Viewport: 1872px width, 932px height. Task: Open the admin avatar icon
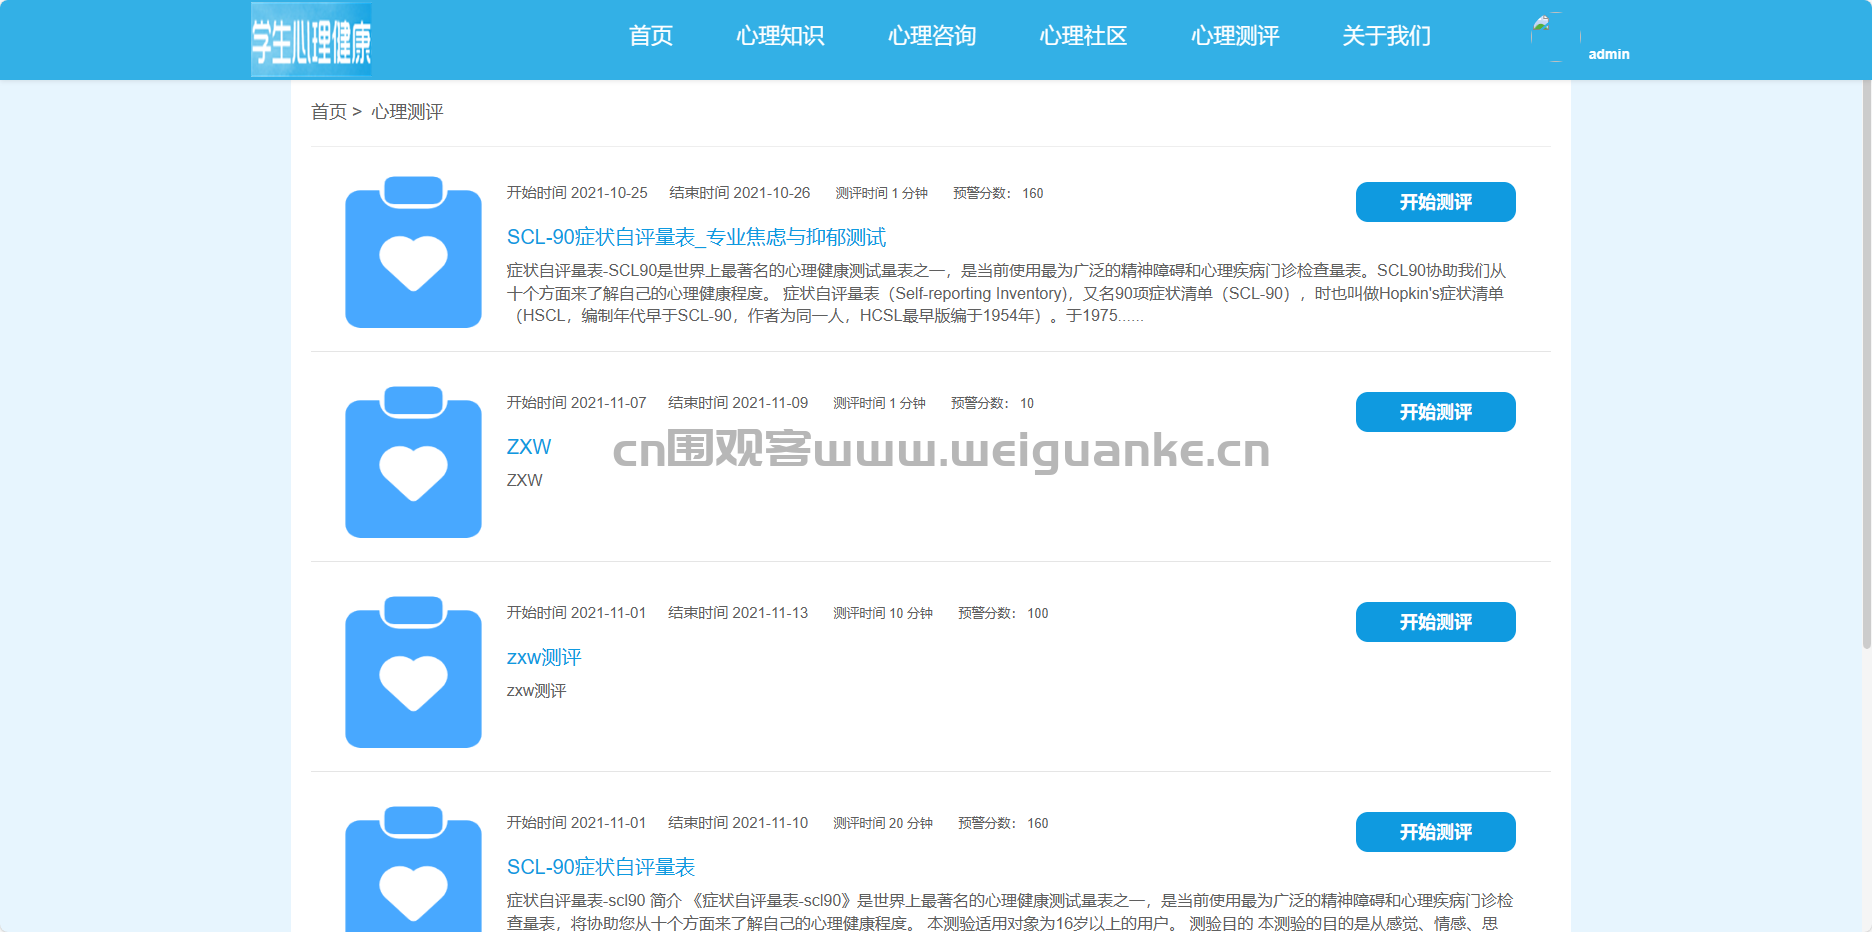tap(1556, 37)
